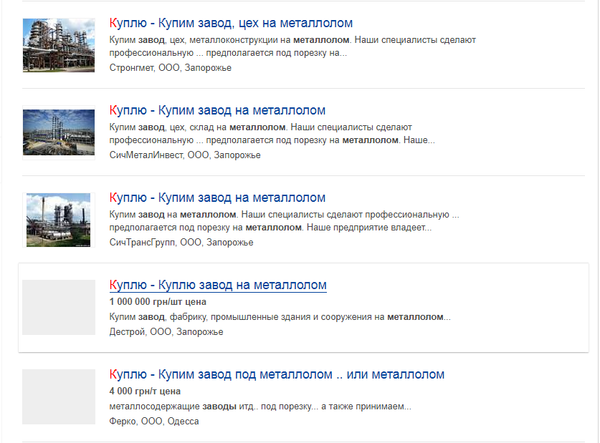600x443 pixels.
Task: Click empty image placeholder of Ферко listing
Action: click(x=59, y=397)
